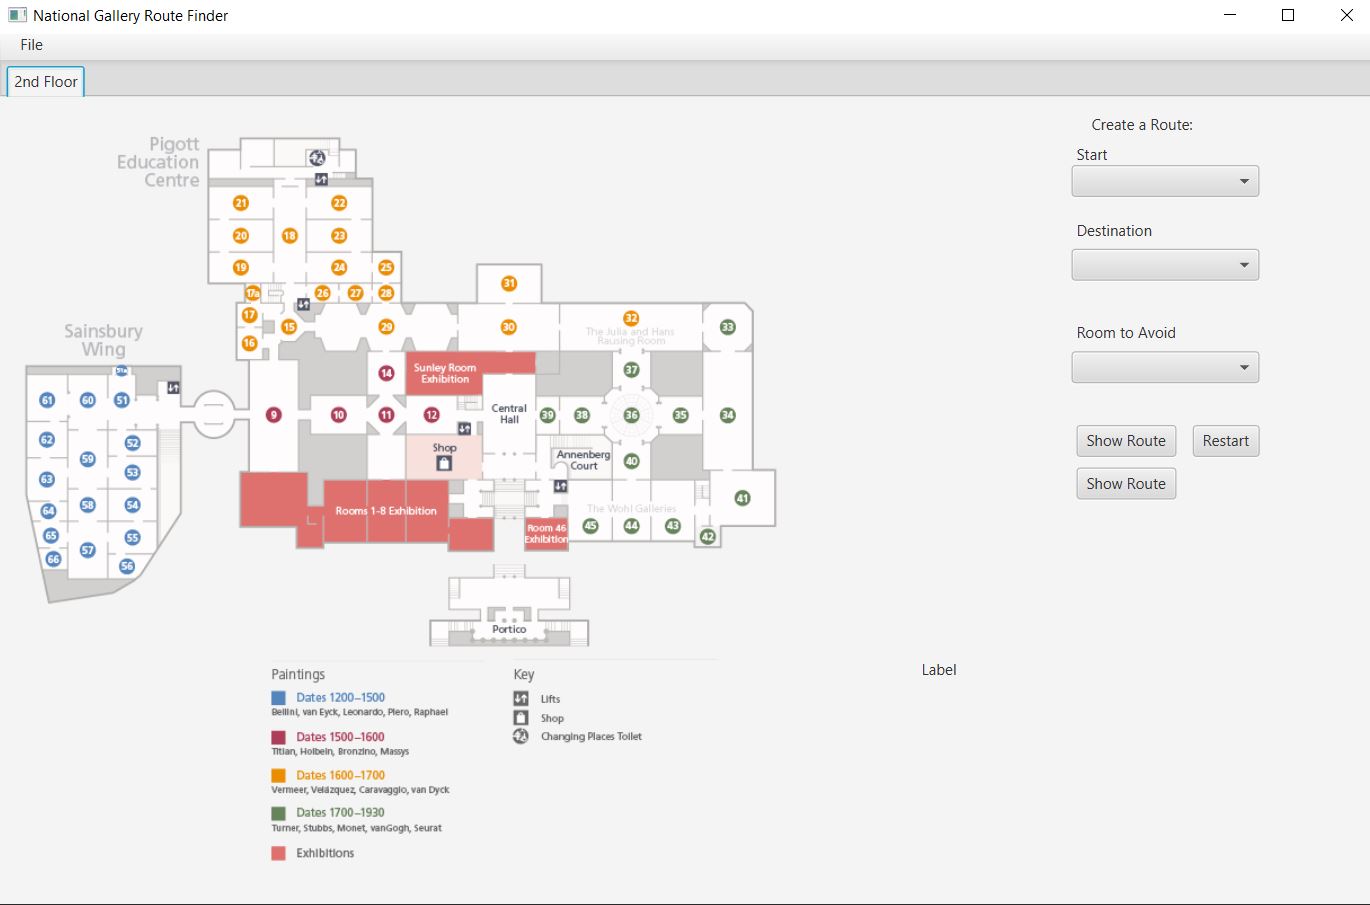1370x905 pixels.
Task: Click the green room 31 marker at the top
Action: [508, 282]
